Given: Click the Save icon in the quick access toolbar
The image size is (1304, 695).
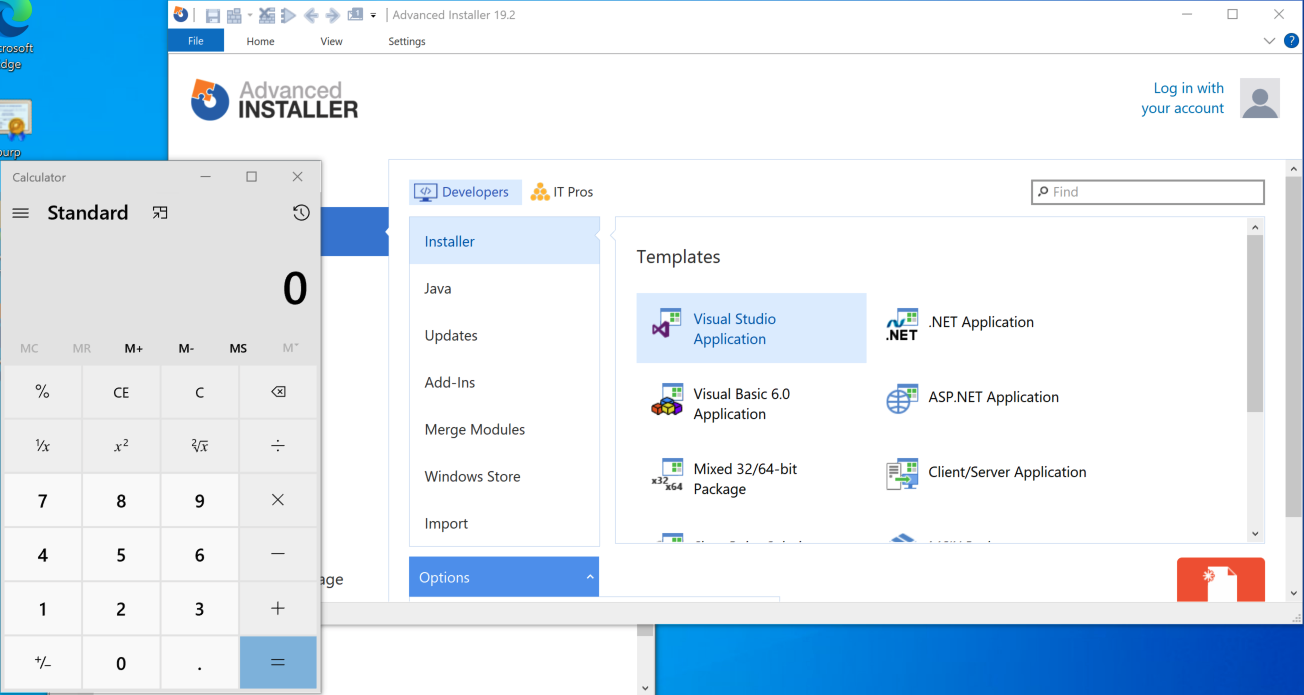Looking at the screenshot, I should [x=212, y=15].
